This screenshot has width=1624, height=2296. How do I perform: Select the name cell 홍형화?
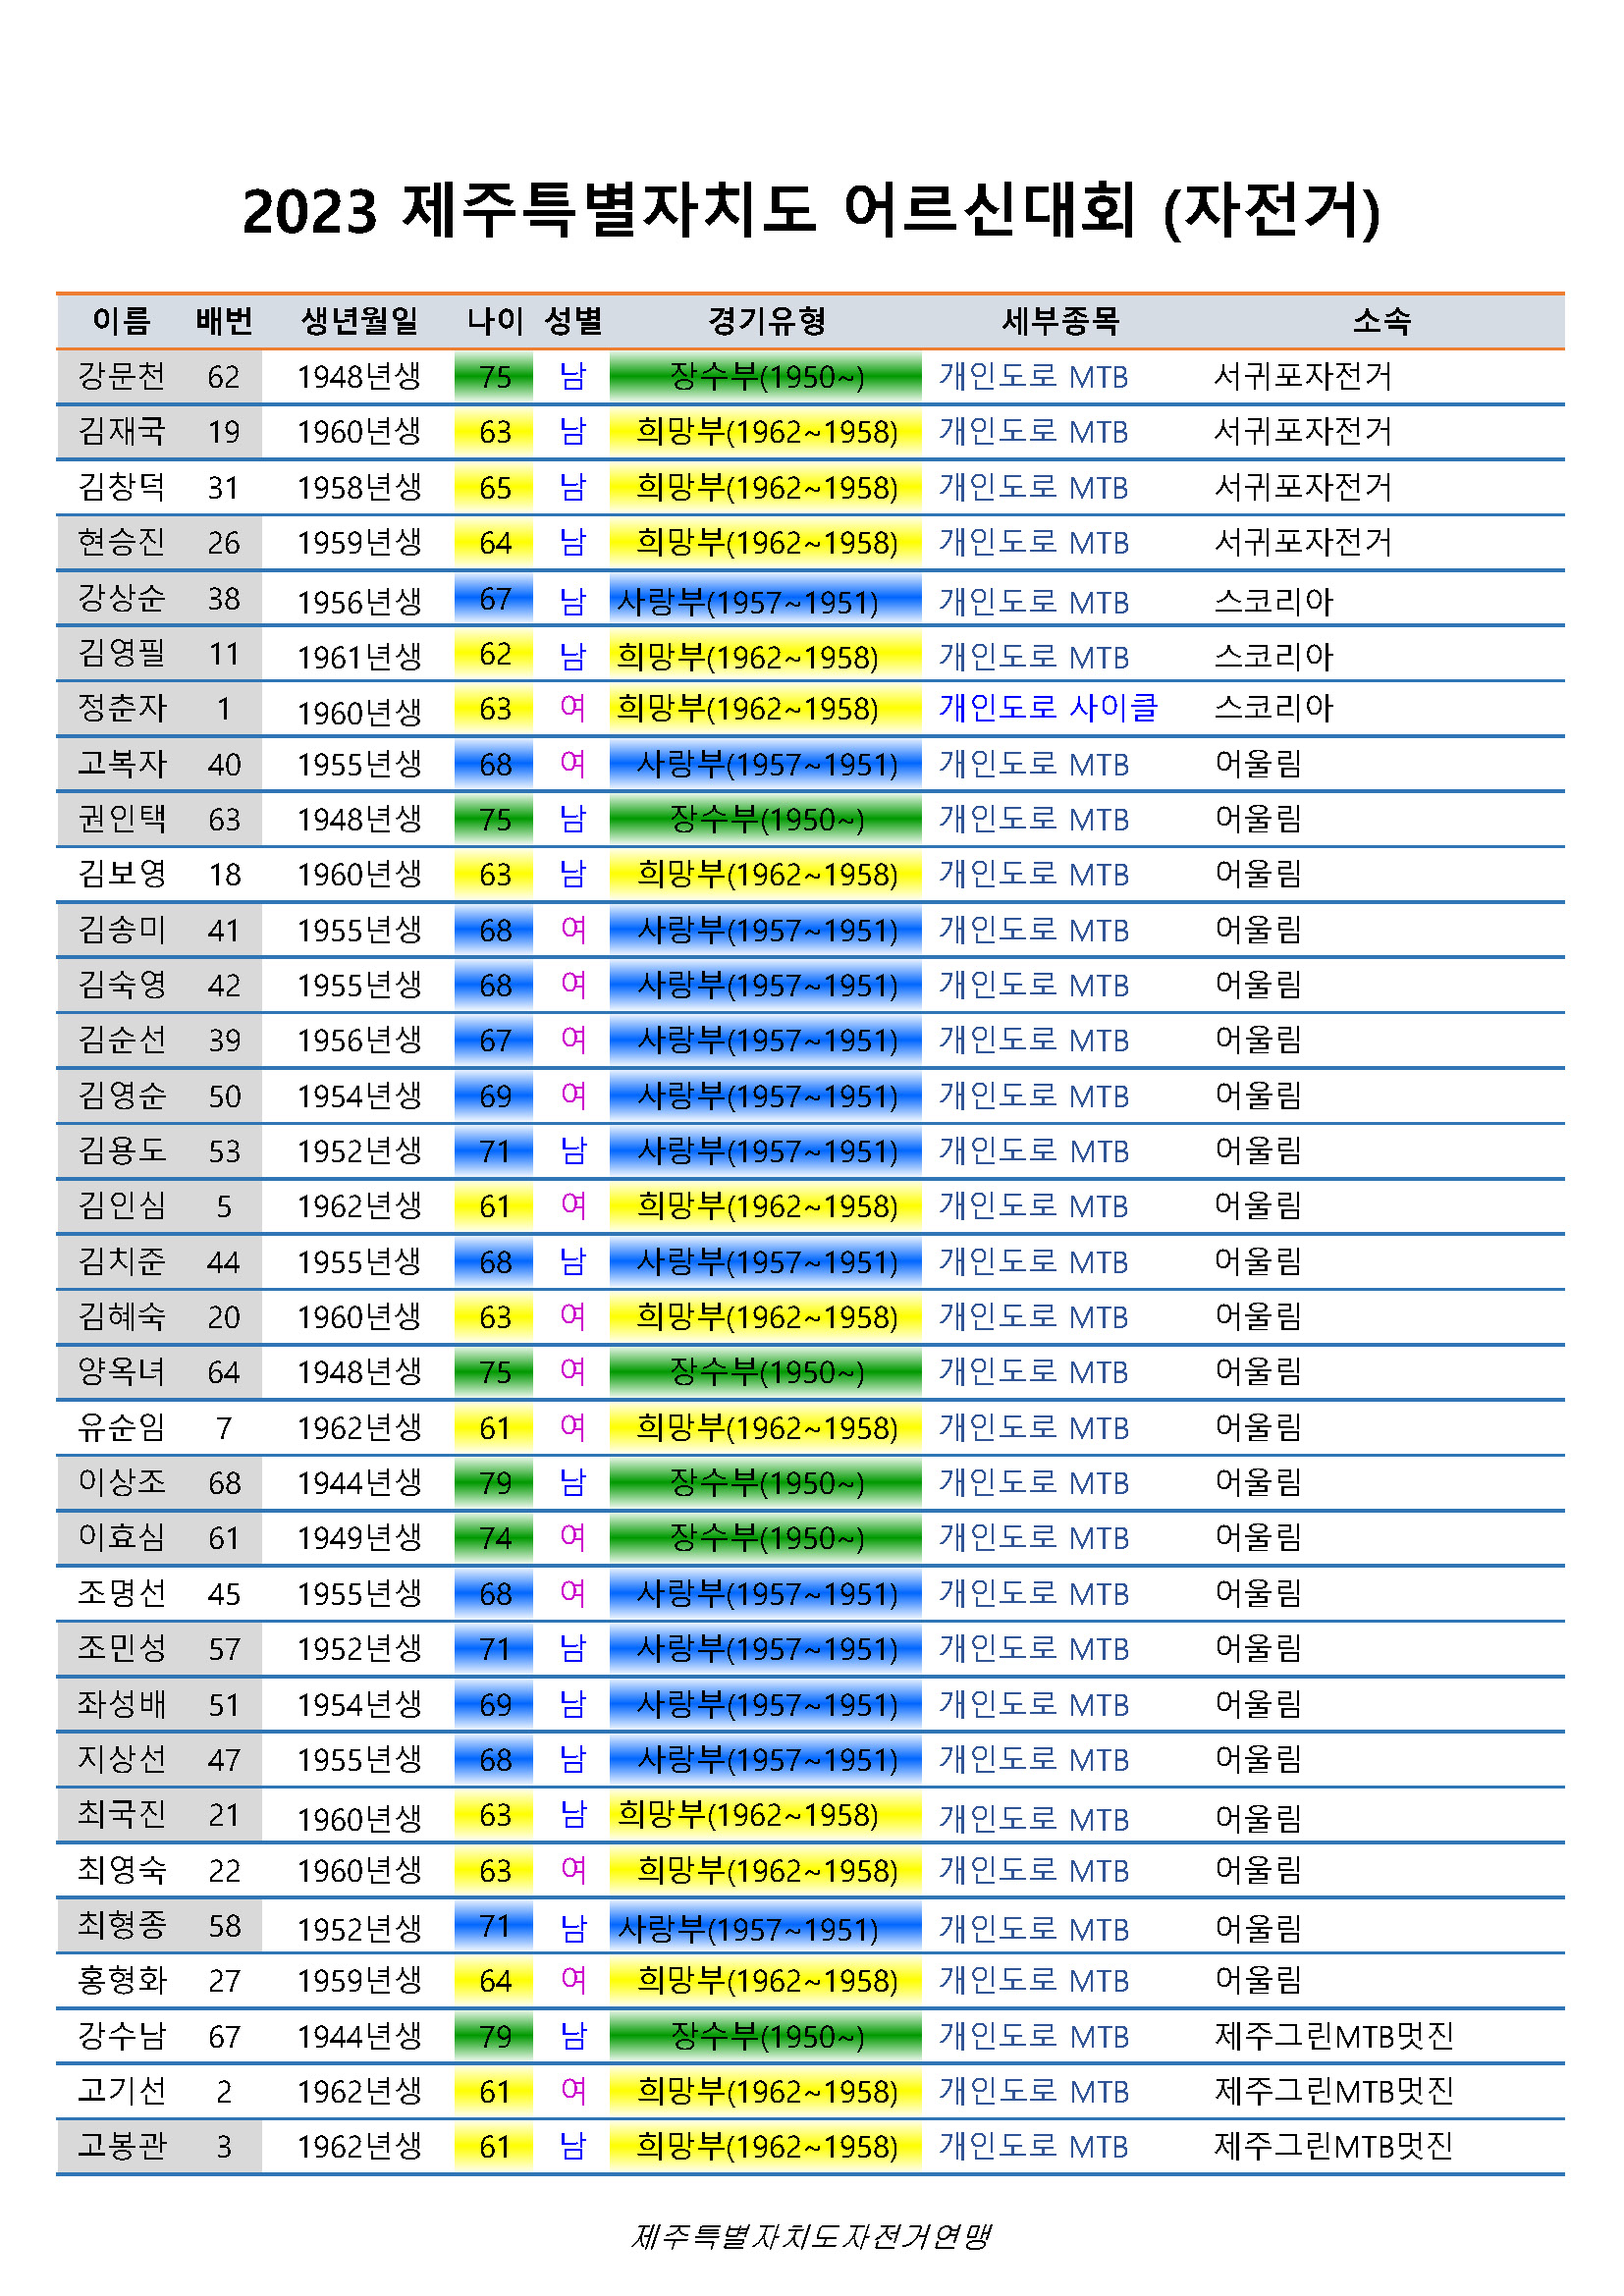[x=121, y=1981]
